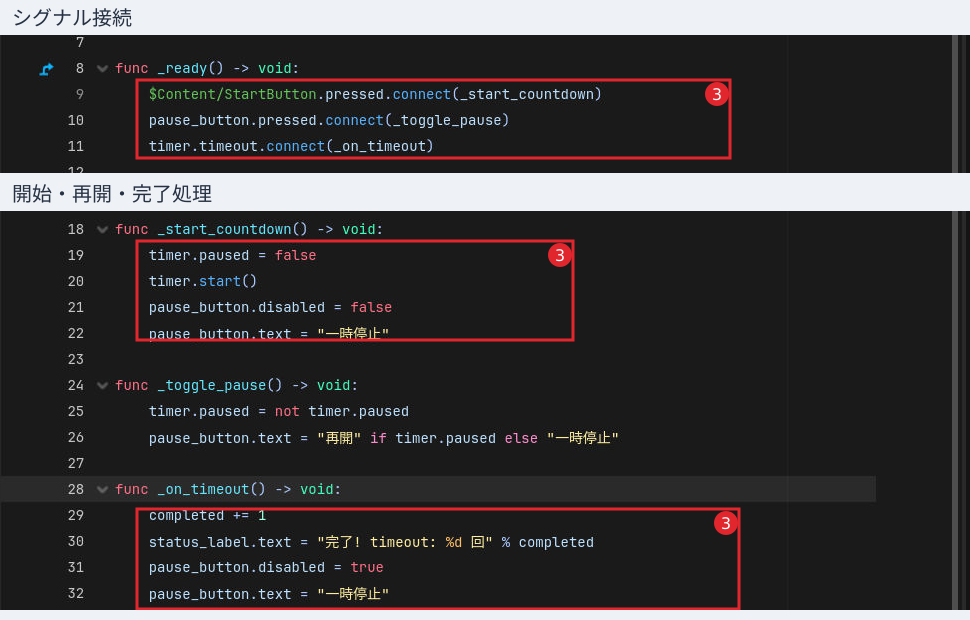The image size is (970, 620).
Task: Click the timer.timeout.connect(_on_timeout) line
Action: coord(291,146)
